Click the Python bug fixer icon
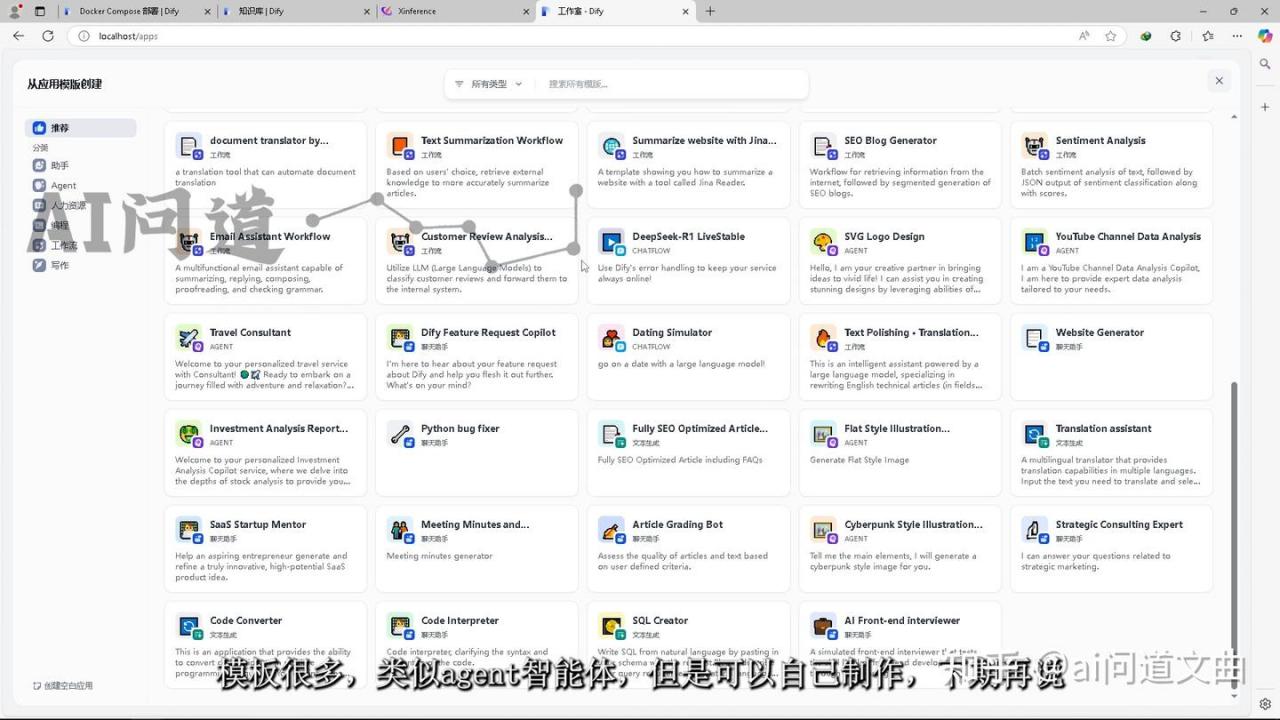Screen dimensions: 1280x720 [x=400, y=434]
